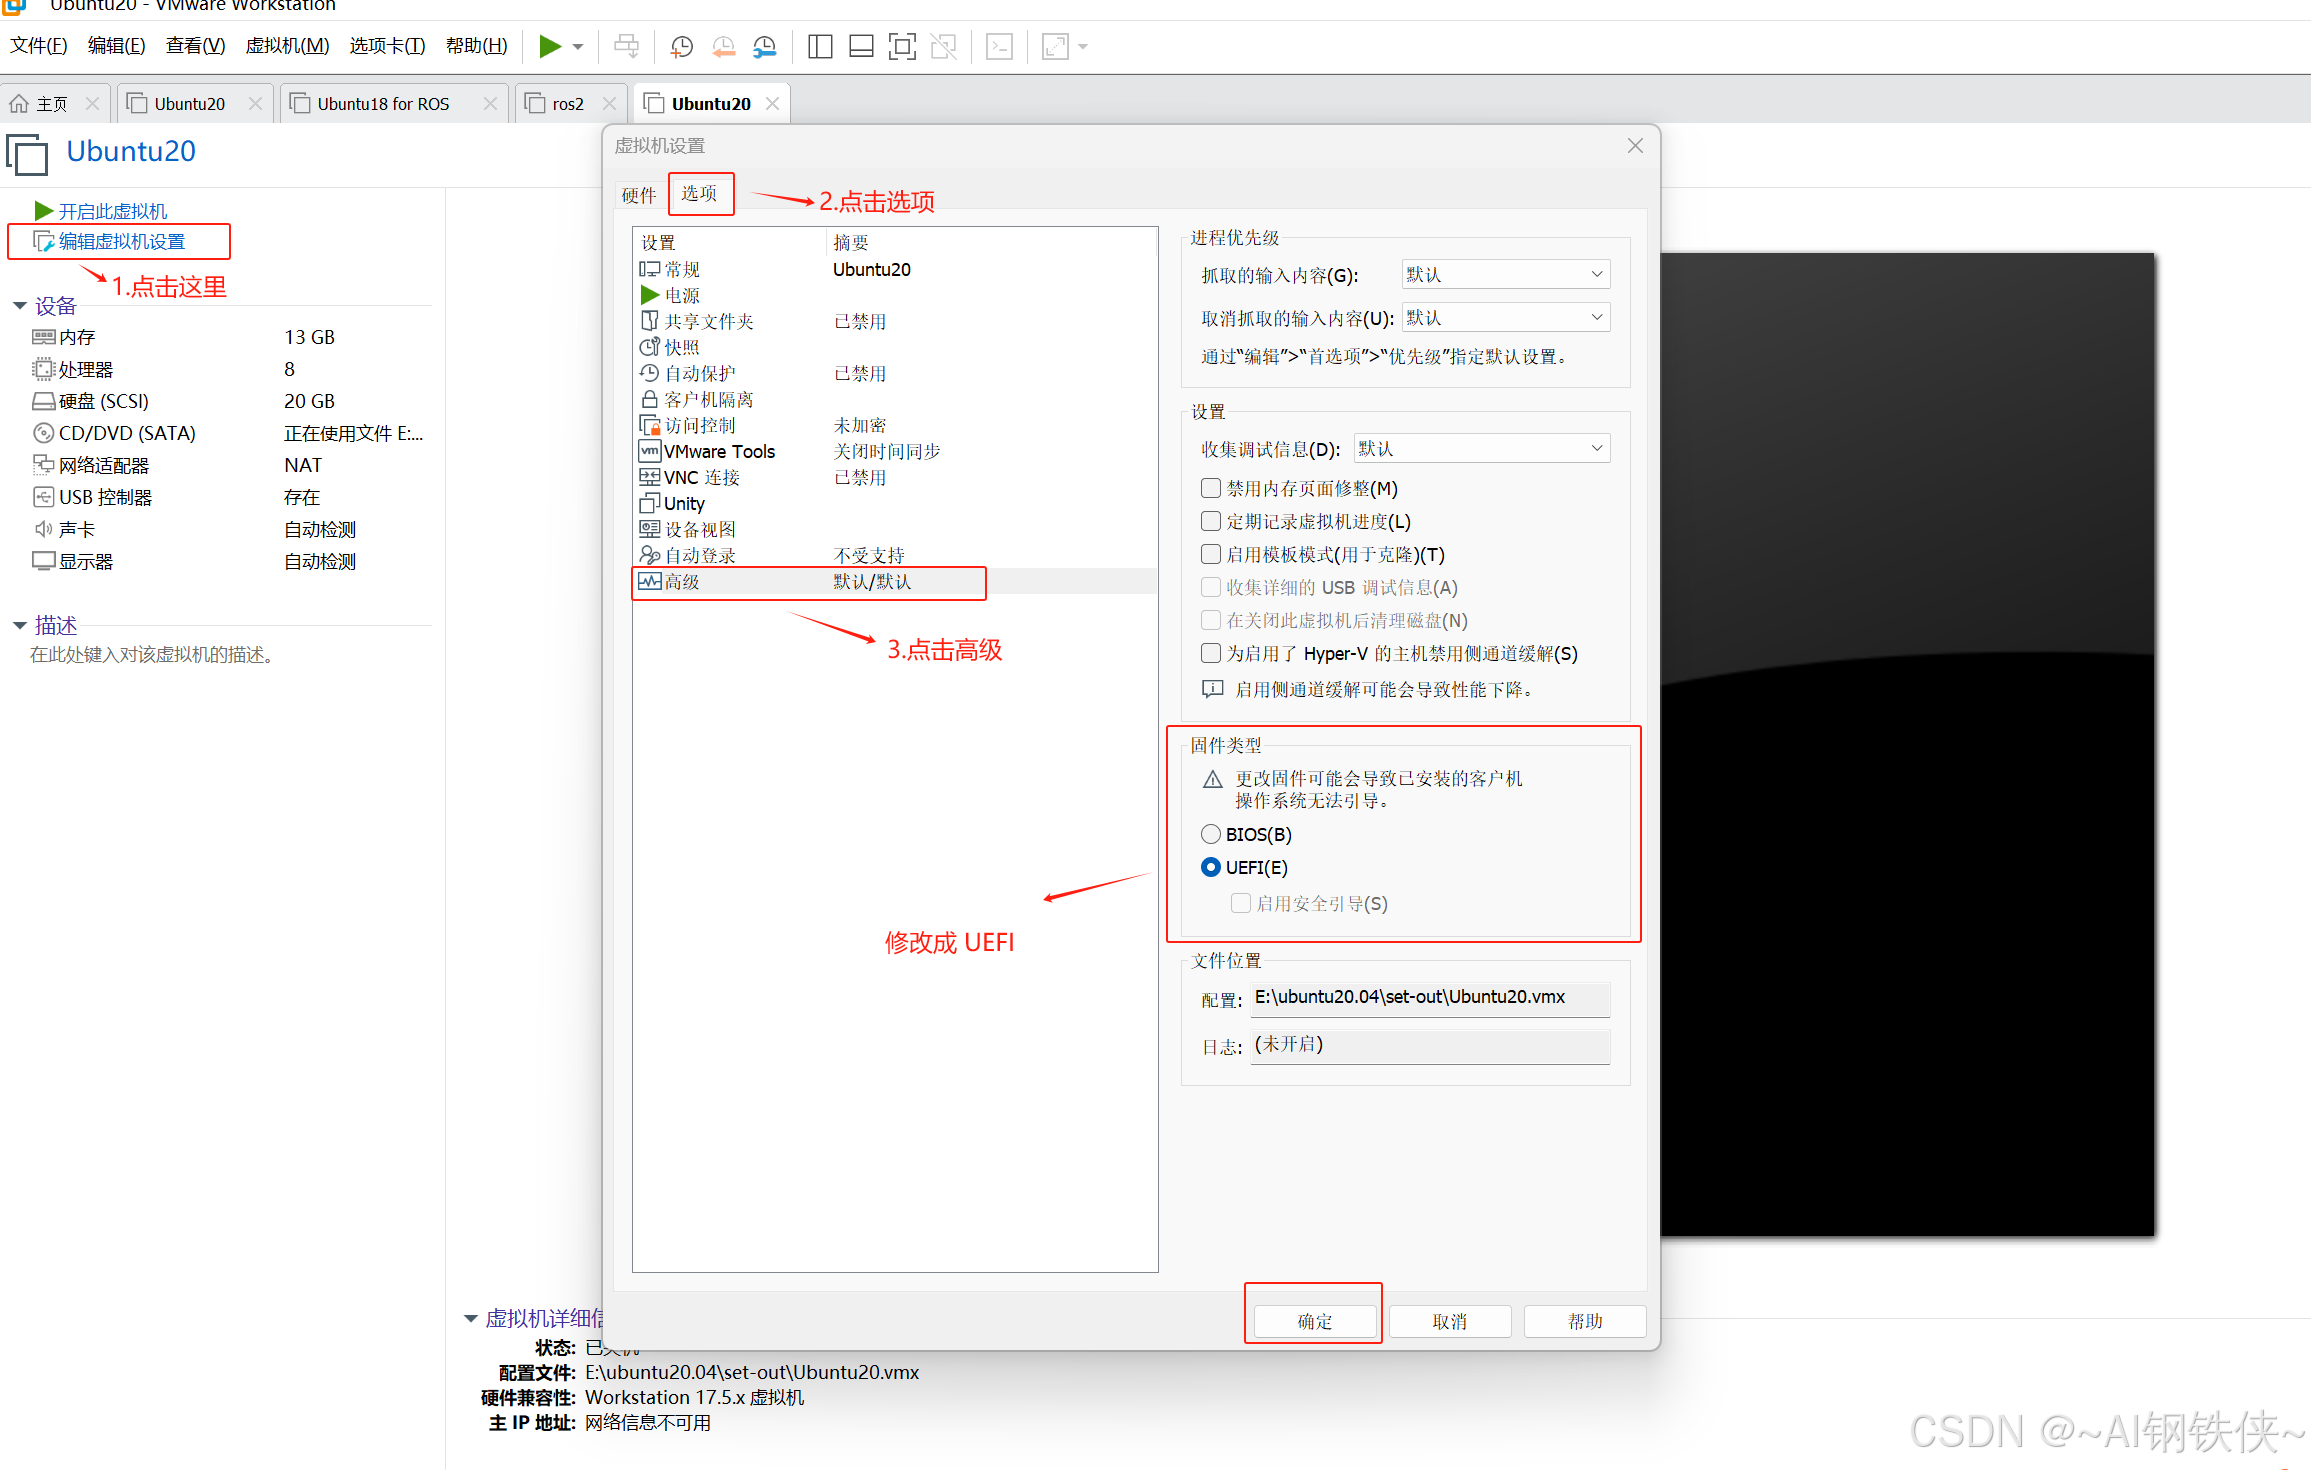The height and width of the screenshot is (1470, 2311).
Task: Check 启用模板模式(用于克隆) option
Action: coord(1211,554)
